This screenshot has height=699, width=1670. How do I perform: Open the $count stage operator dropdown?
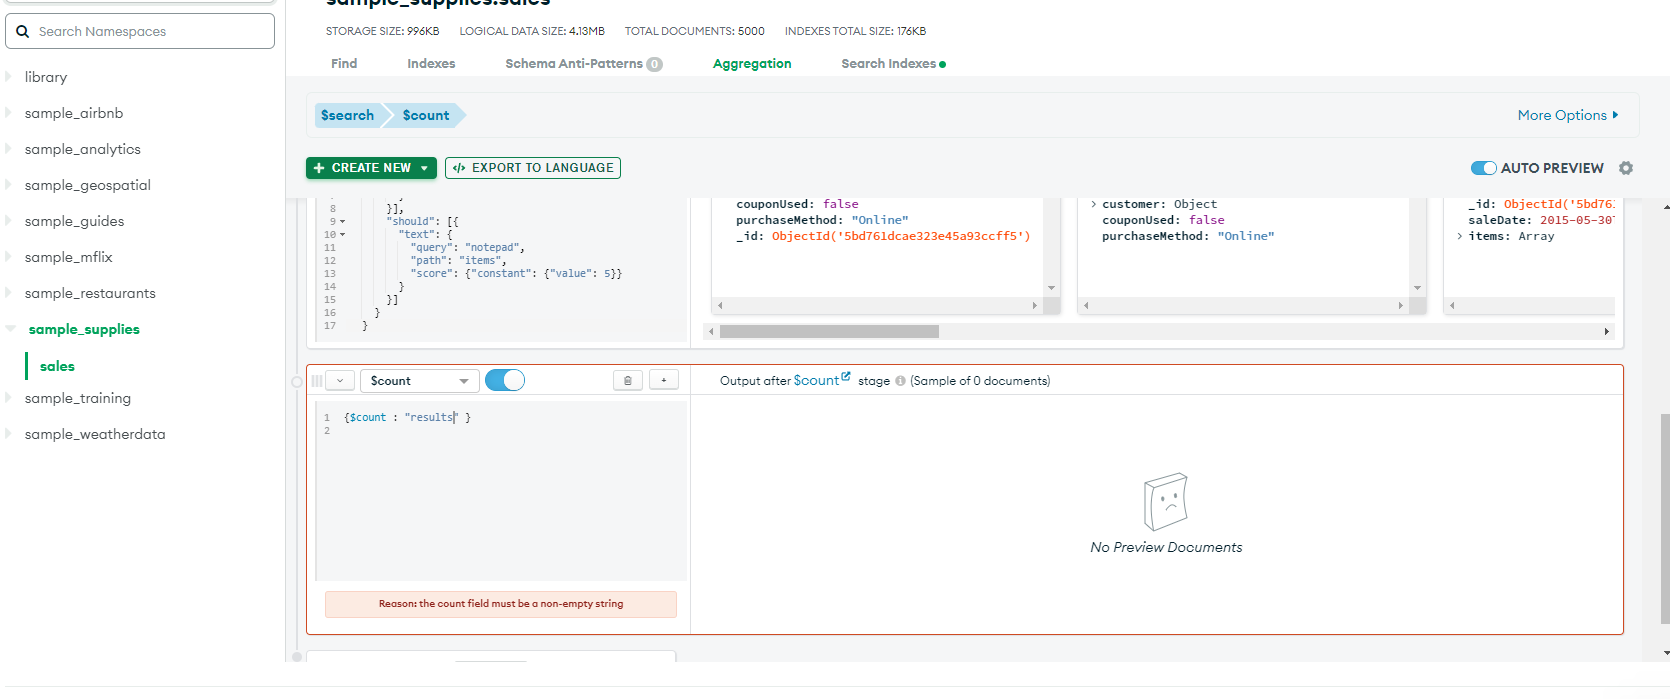click(x=419, y=381)
